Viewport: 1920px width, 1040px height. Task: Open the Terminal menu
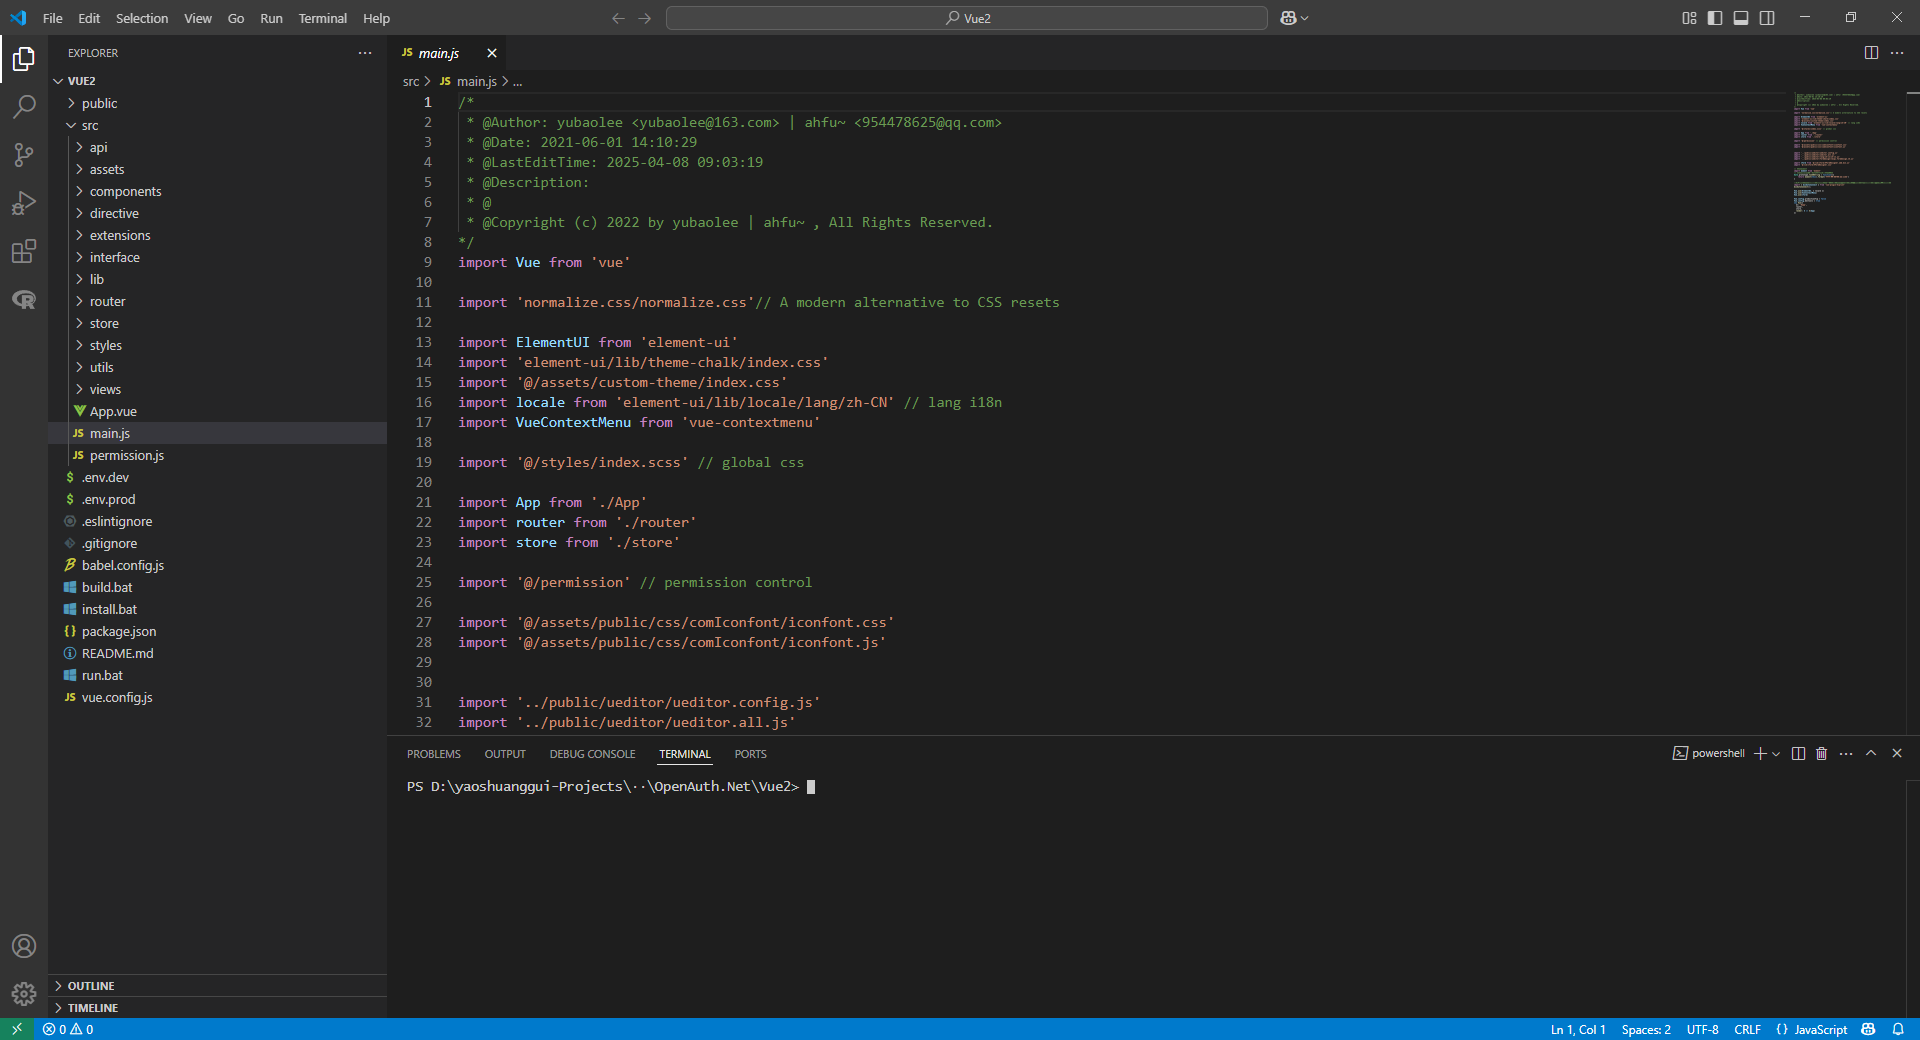[x=322, y=18]
